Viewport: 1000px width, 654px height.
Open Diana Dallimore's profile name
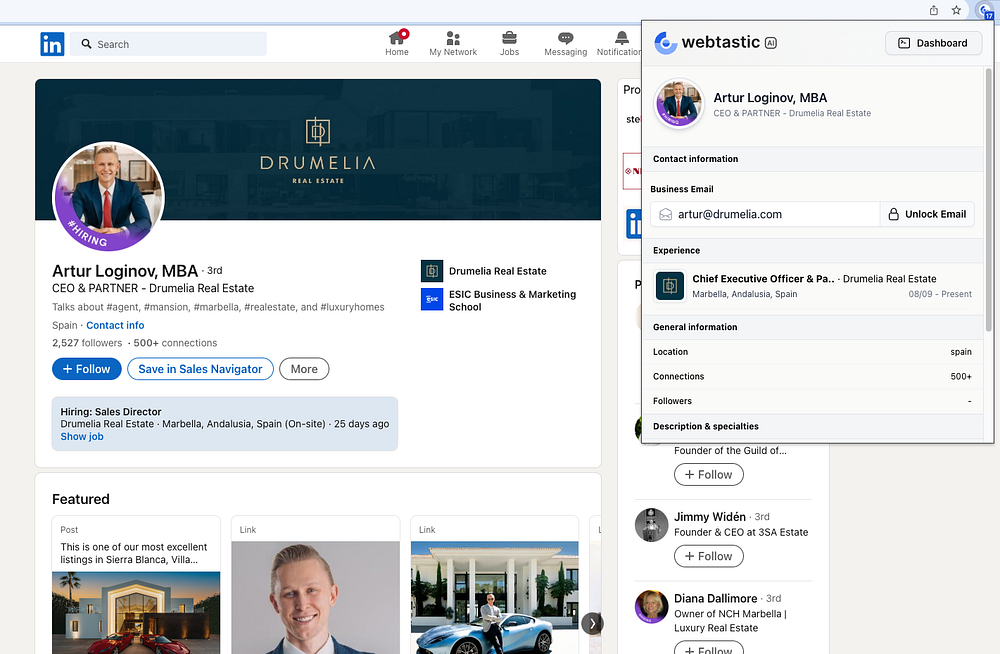pyautogui.click(x=716, y=598)
